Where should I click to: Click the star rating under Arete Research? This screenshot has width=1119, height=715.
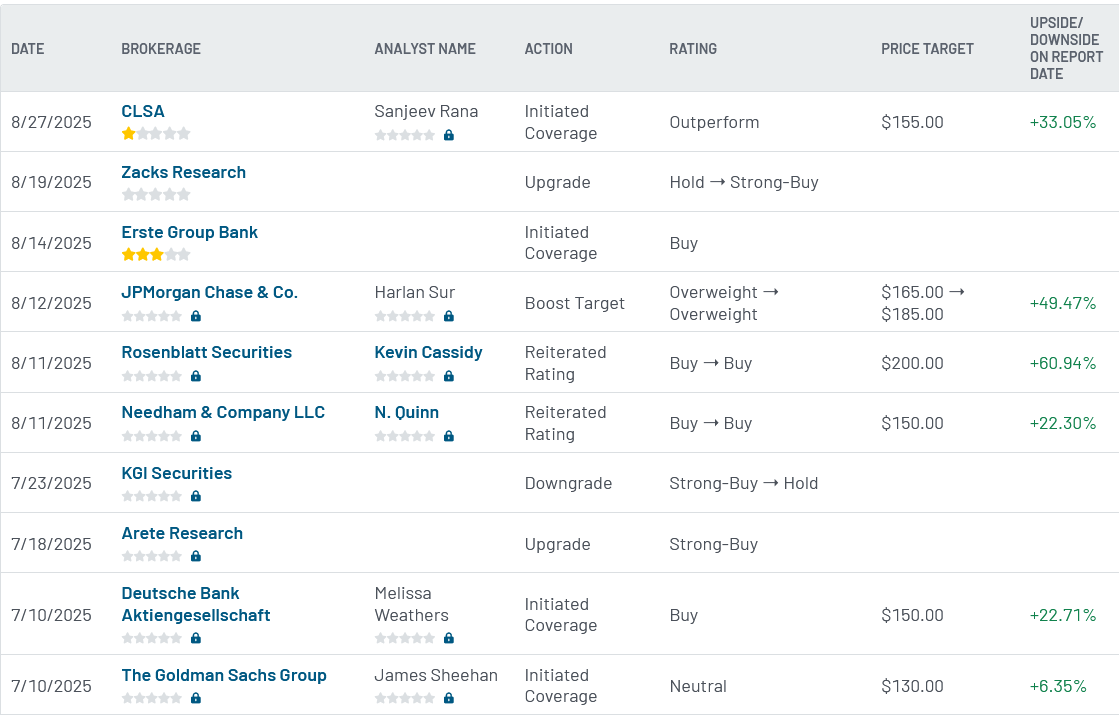151,556
